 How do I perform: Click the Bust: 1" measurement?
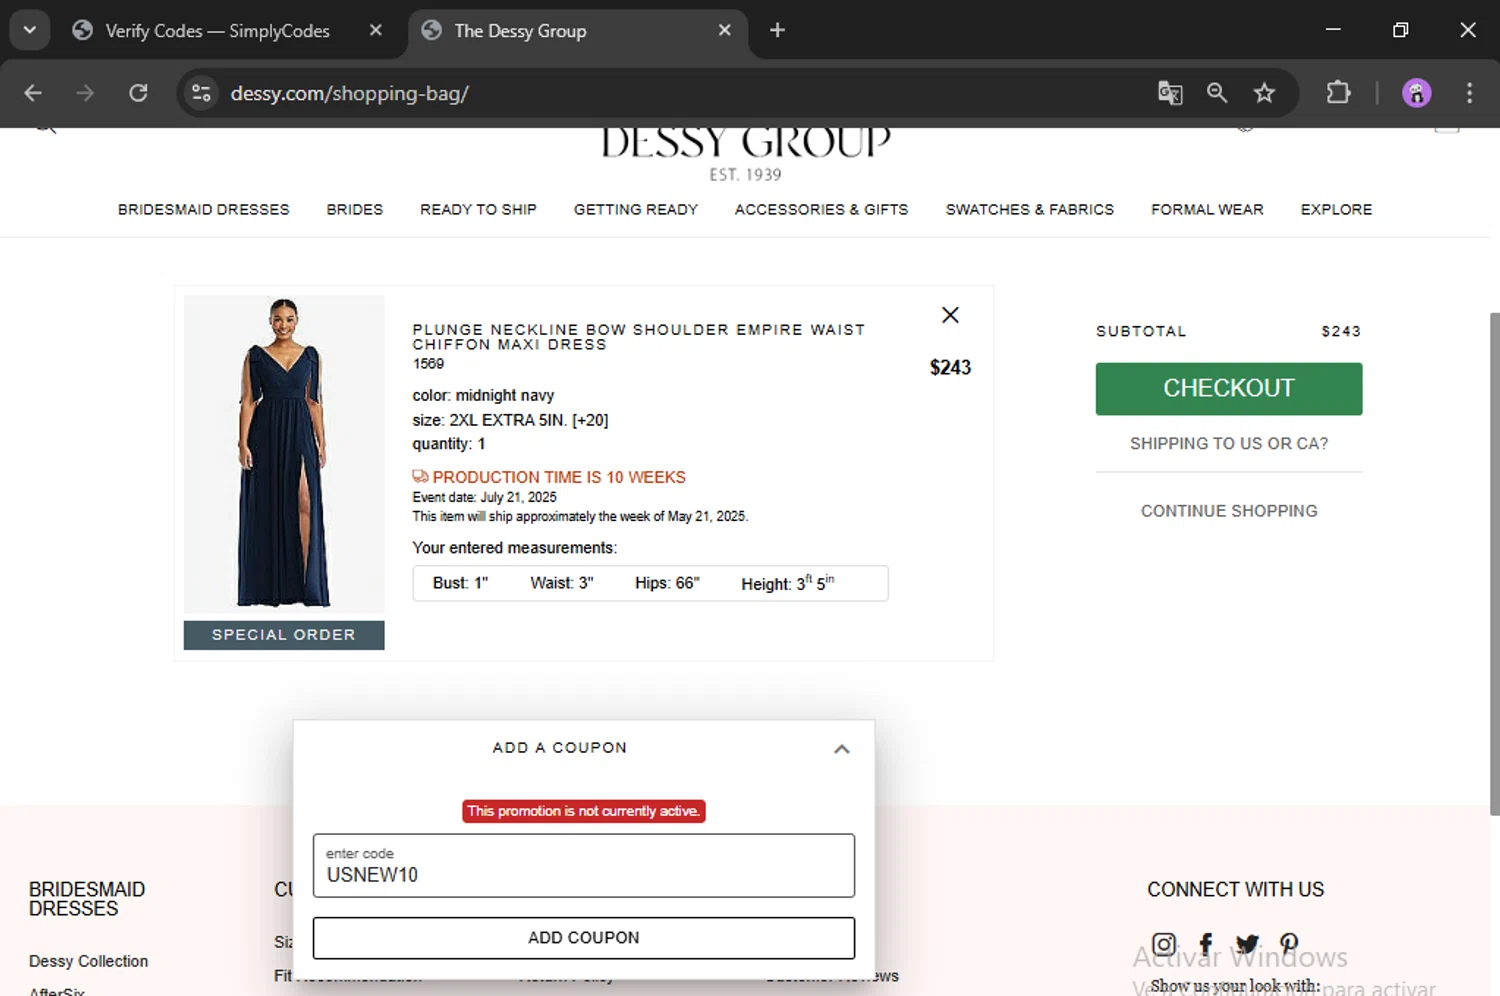pos(460,583)
